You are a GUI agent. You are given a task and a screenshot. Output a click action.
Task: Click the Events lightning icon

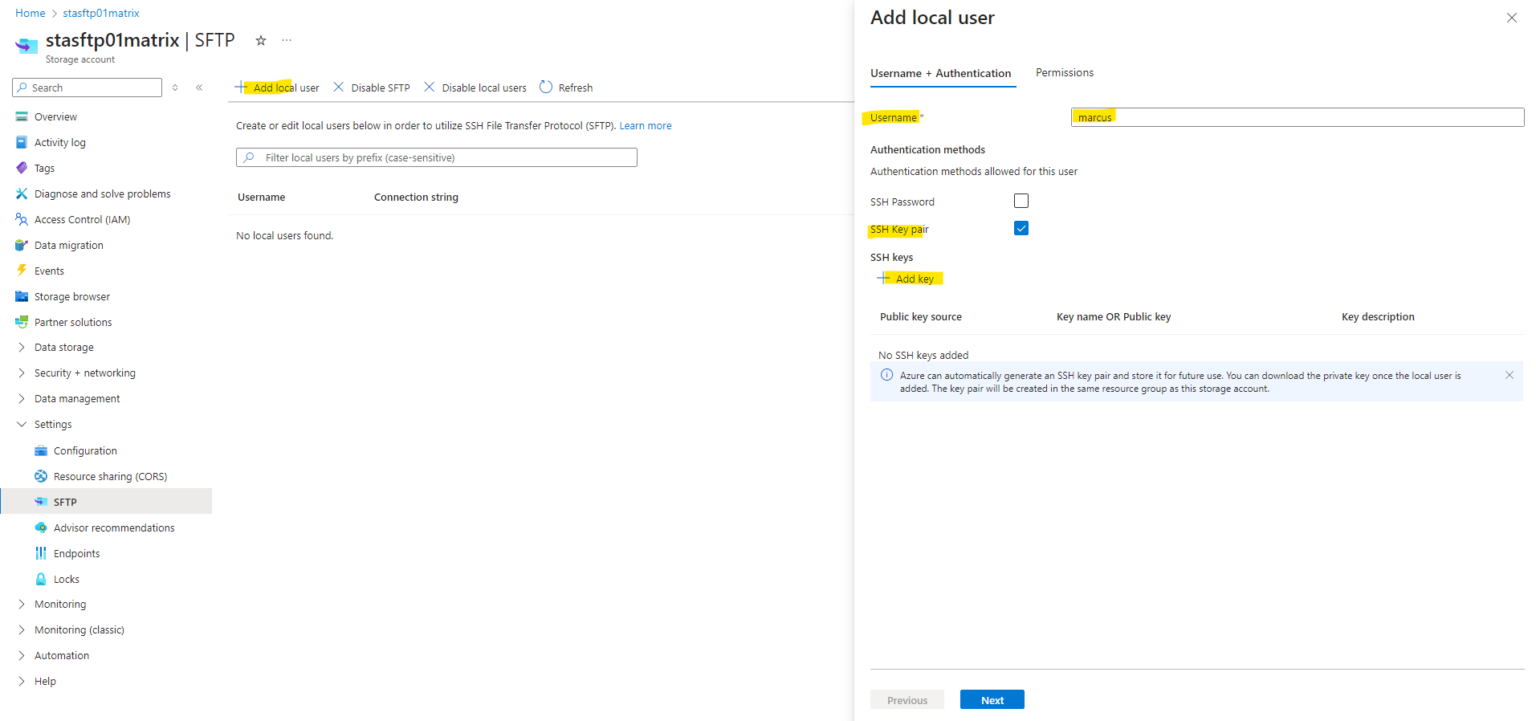click(22, 270)
